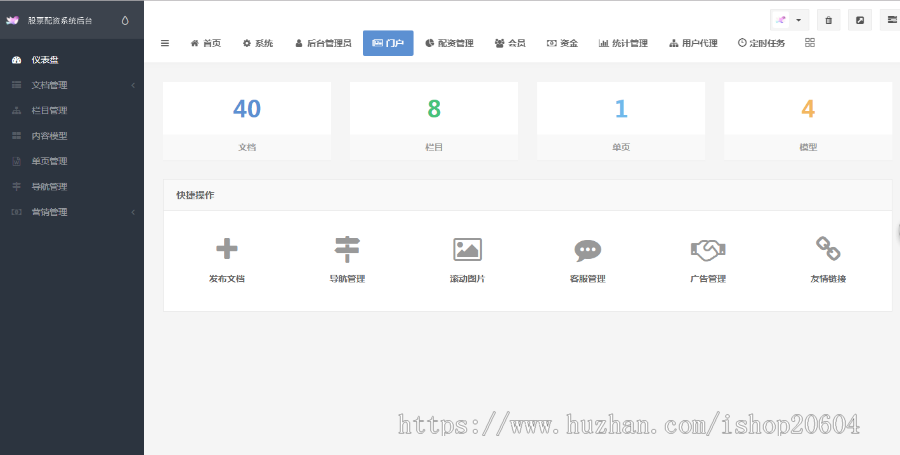Open the 客服管理 chat bubble shortcut
This screenshot has height=455, width=900.
(588, 260)
